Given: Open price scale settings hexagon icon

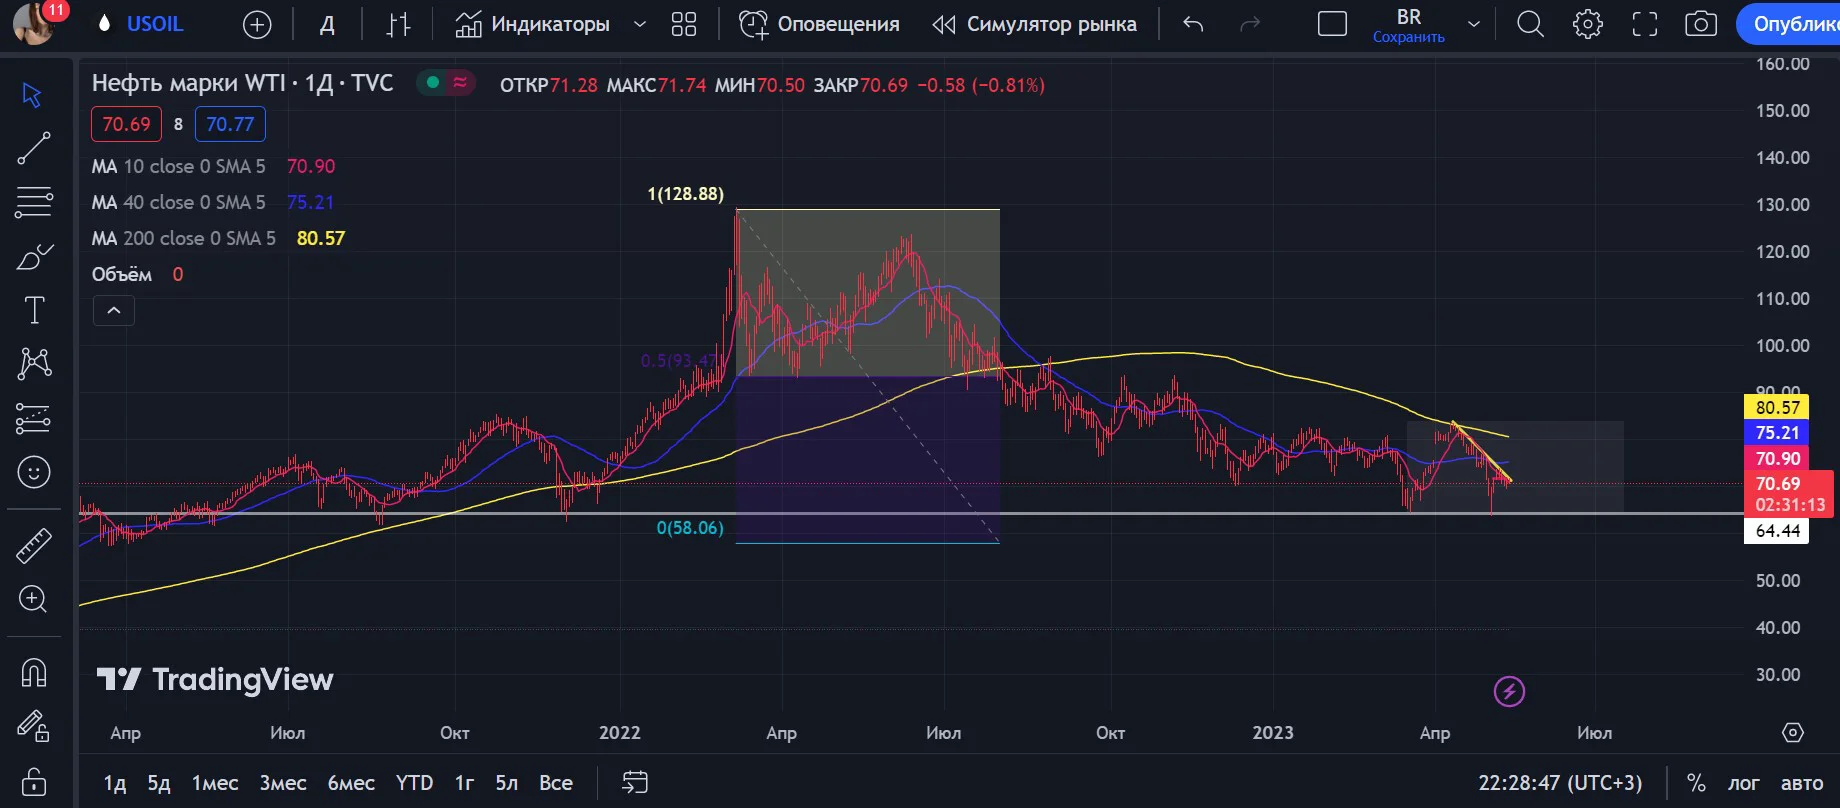Looking at the screenshot, I should pos(1793,733).
